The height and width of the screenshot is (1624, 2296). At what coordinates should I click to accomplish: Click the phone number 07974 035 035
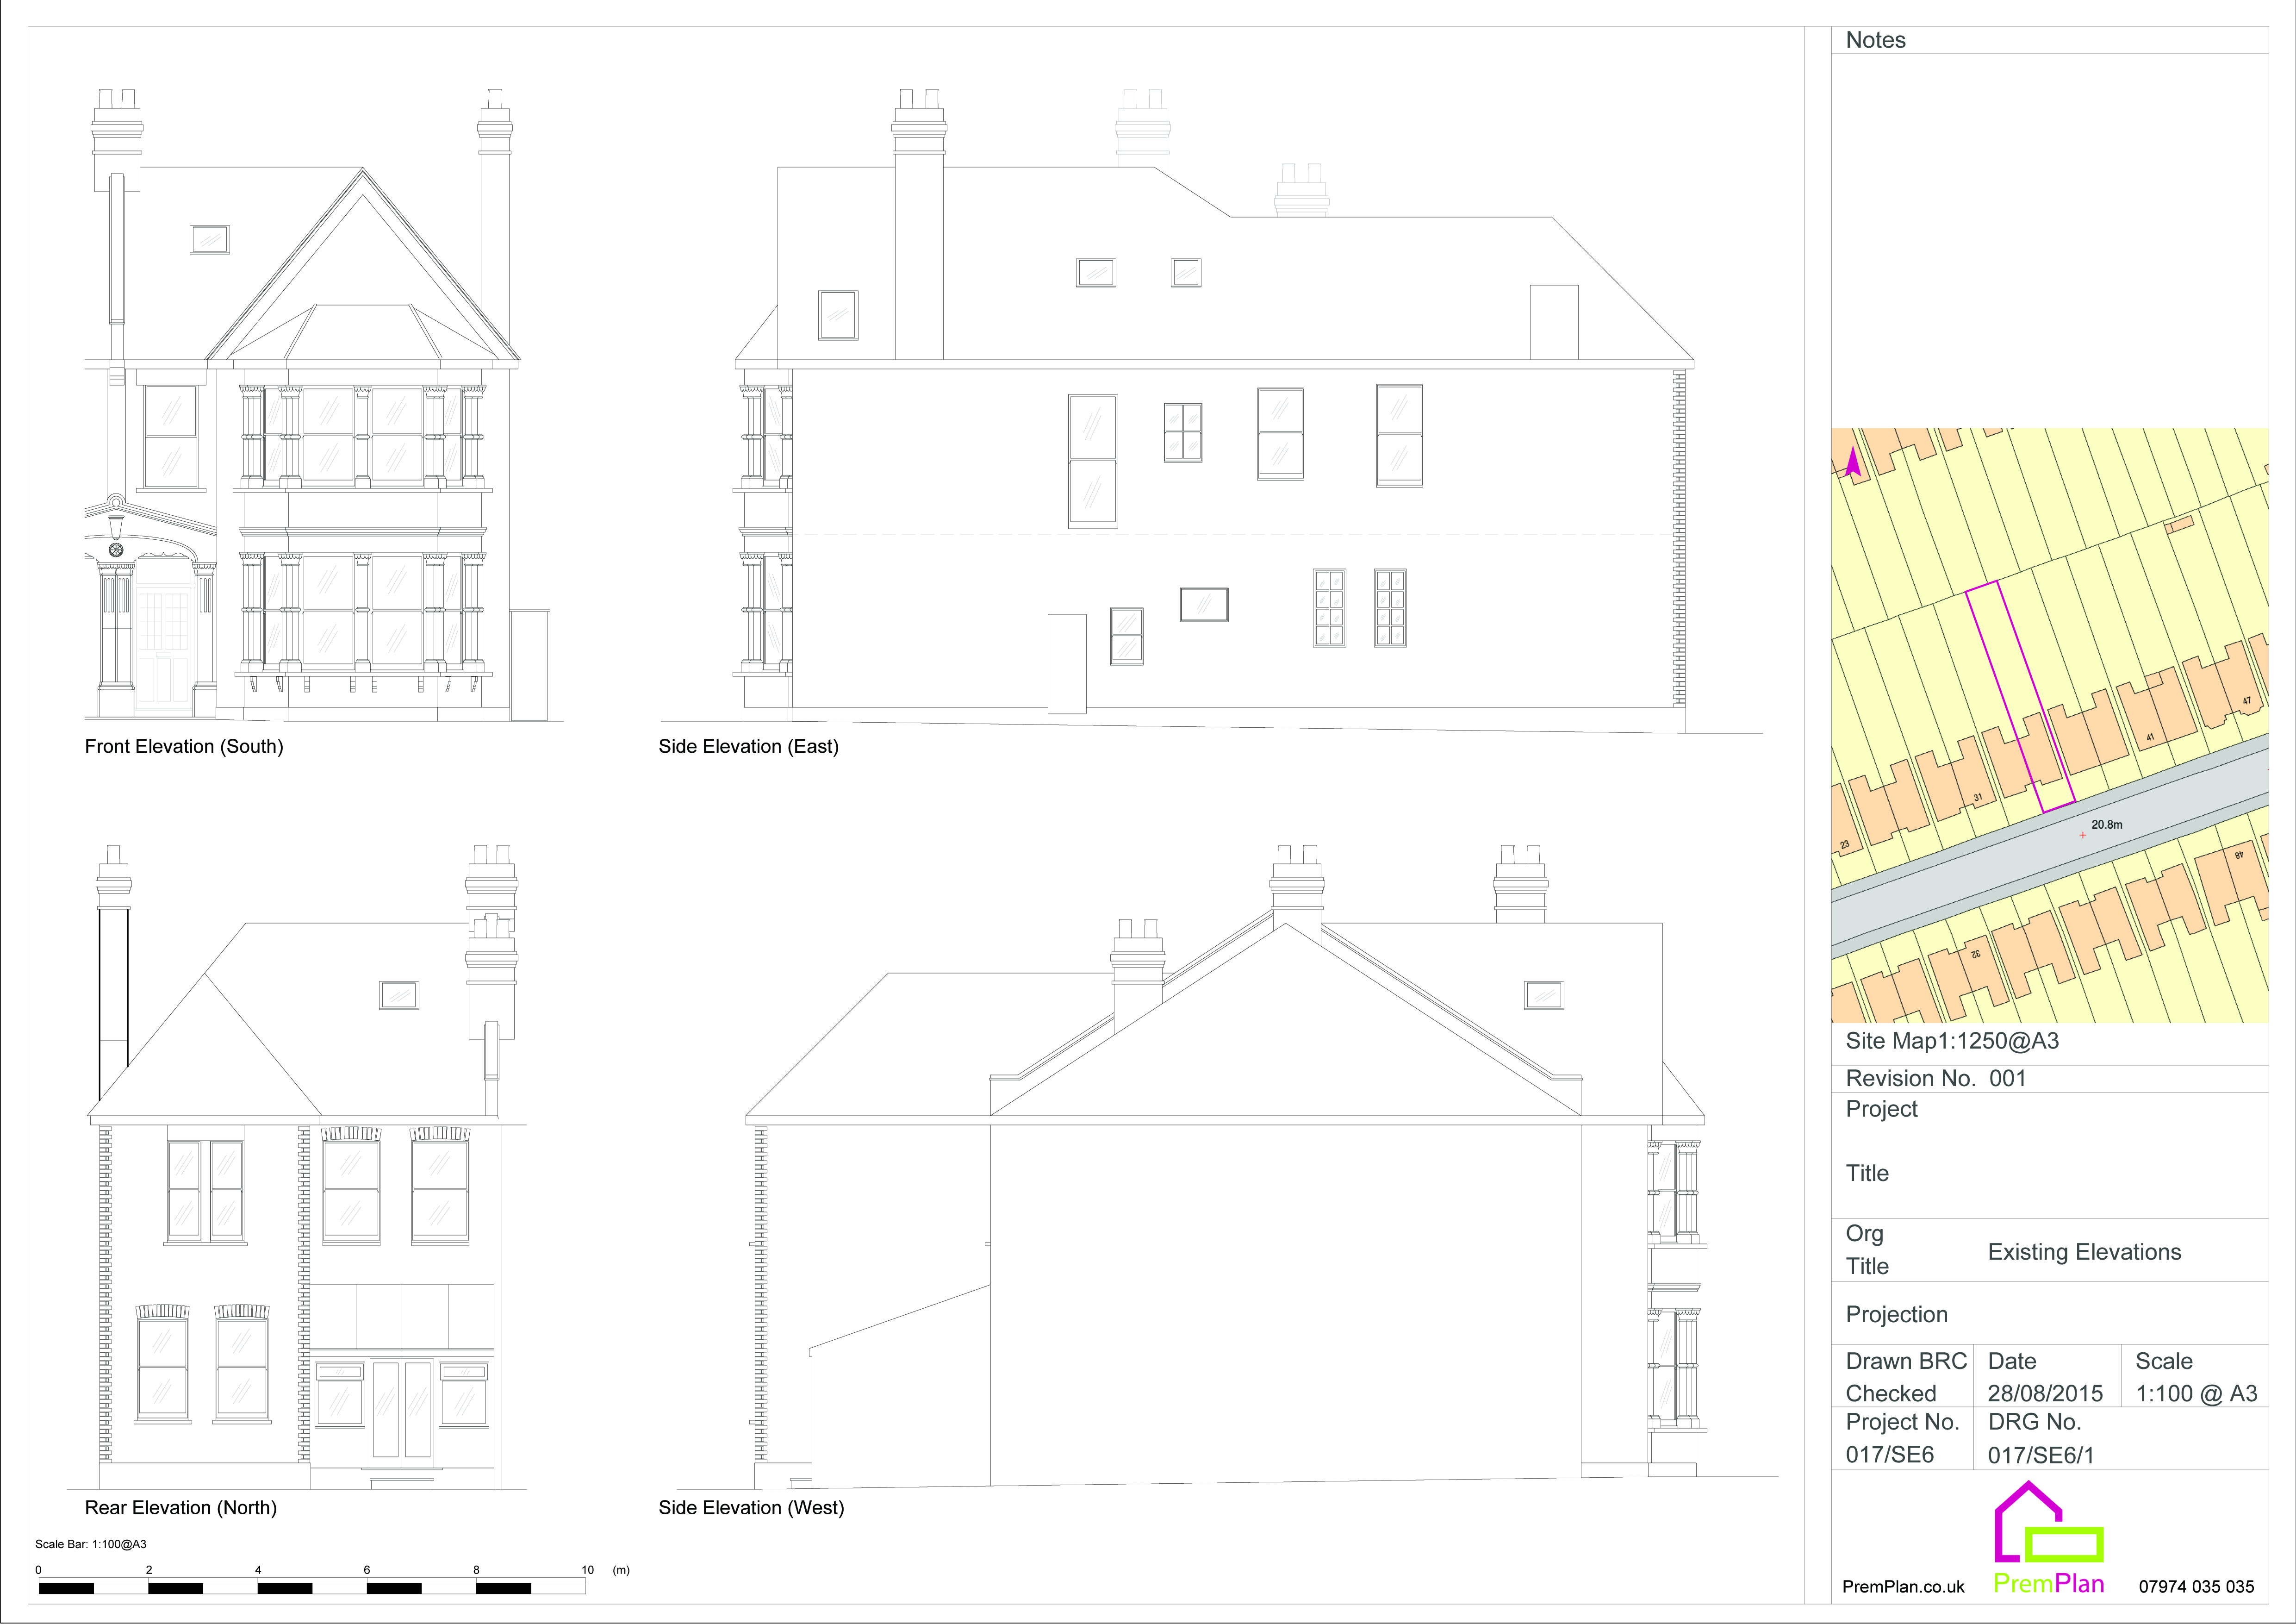point(2196,1587)
